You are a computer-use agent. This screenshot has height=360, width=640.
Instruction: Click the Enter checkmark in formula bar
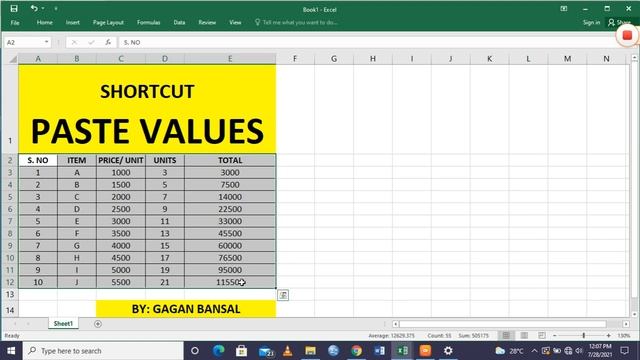pos(91,42)
